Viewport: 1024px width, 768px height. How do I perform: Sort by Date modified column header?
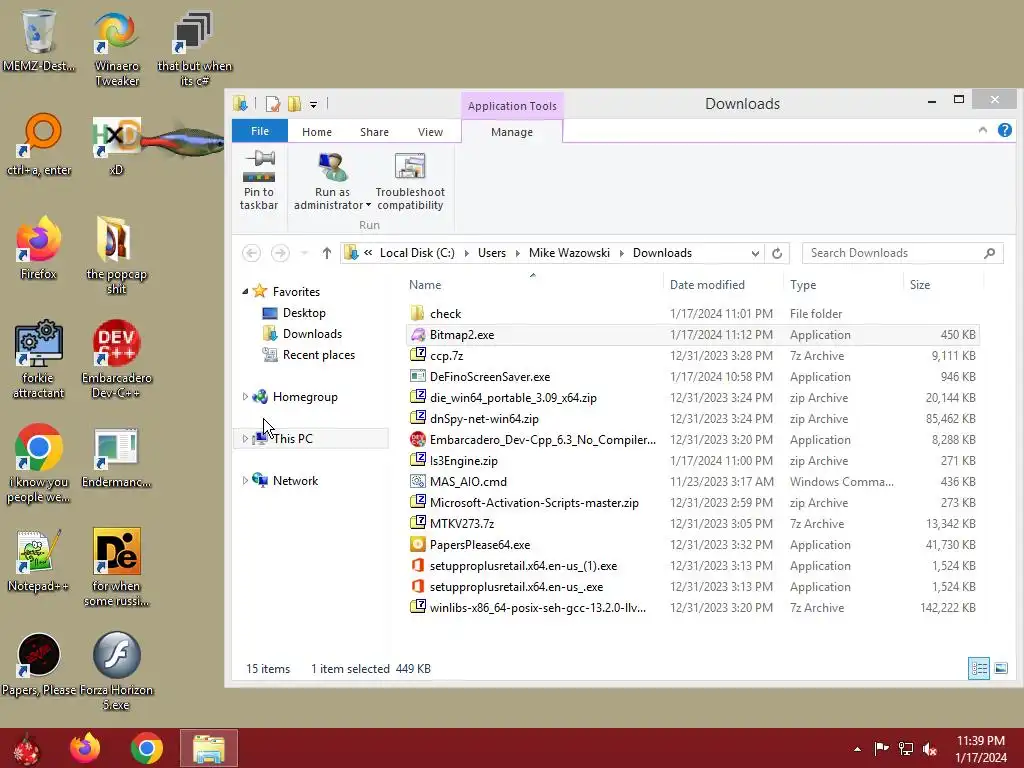click(722, 285)
